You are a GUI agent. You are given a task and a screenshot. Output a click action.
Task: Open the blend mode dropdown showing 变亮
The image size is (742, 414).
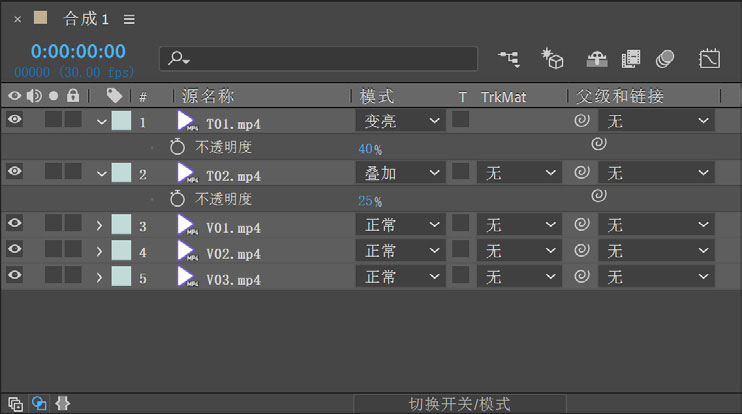(x=400, y=121)
